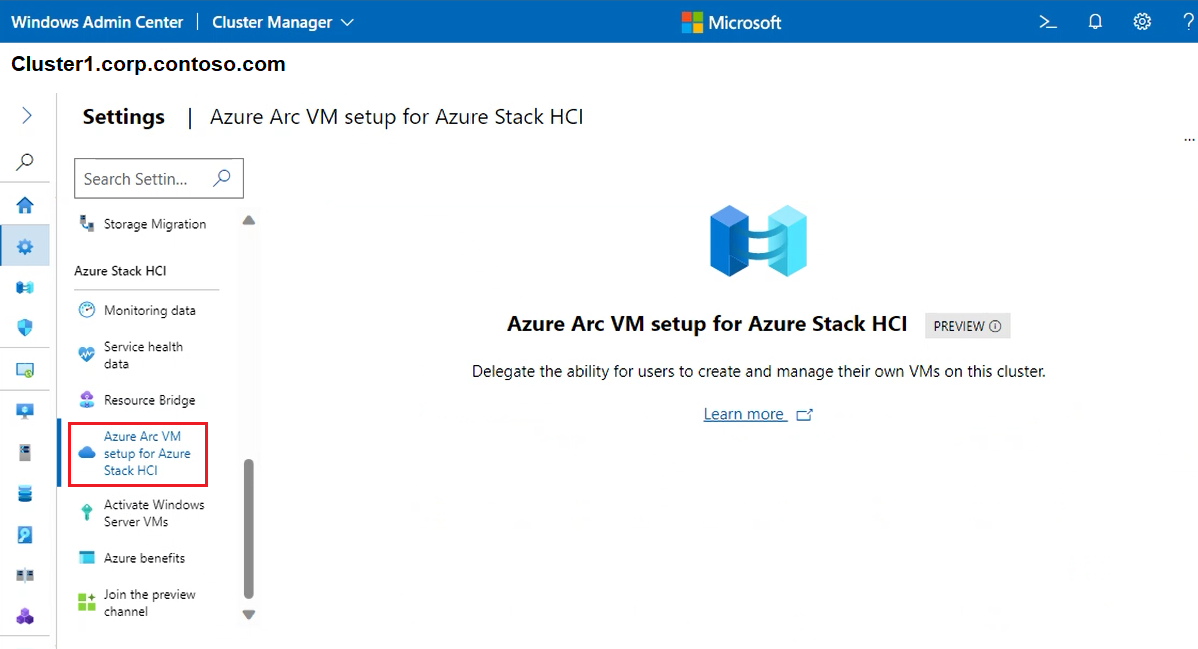Expand the collapsed navigation pane chevron
This screenshot has height=649, width=1198.
(x=25, y=113)
